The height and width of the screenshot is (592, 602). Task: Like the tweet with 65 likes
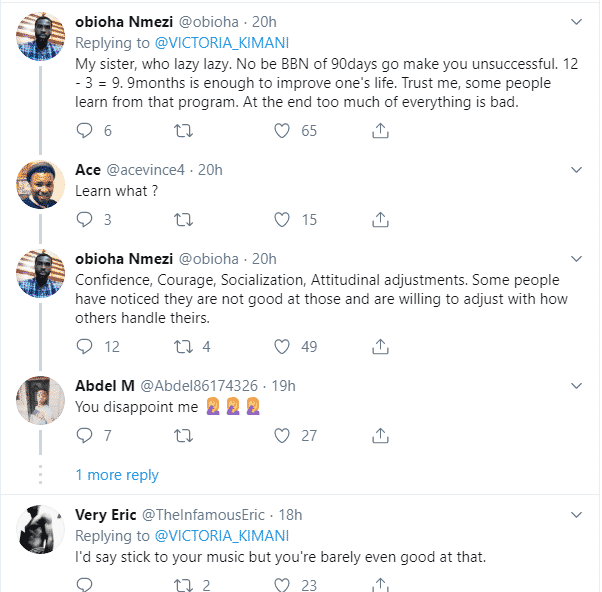pos(283,130)
